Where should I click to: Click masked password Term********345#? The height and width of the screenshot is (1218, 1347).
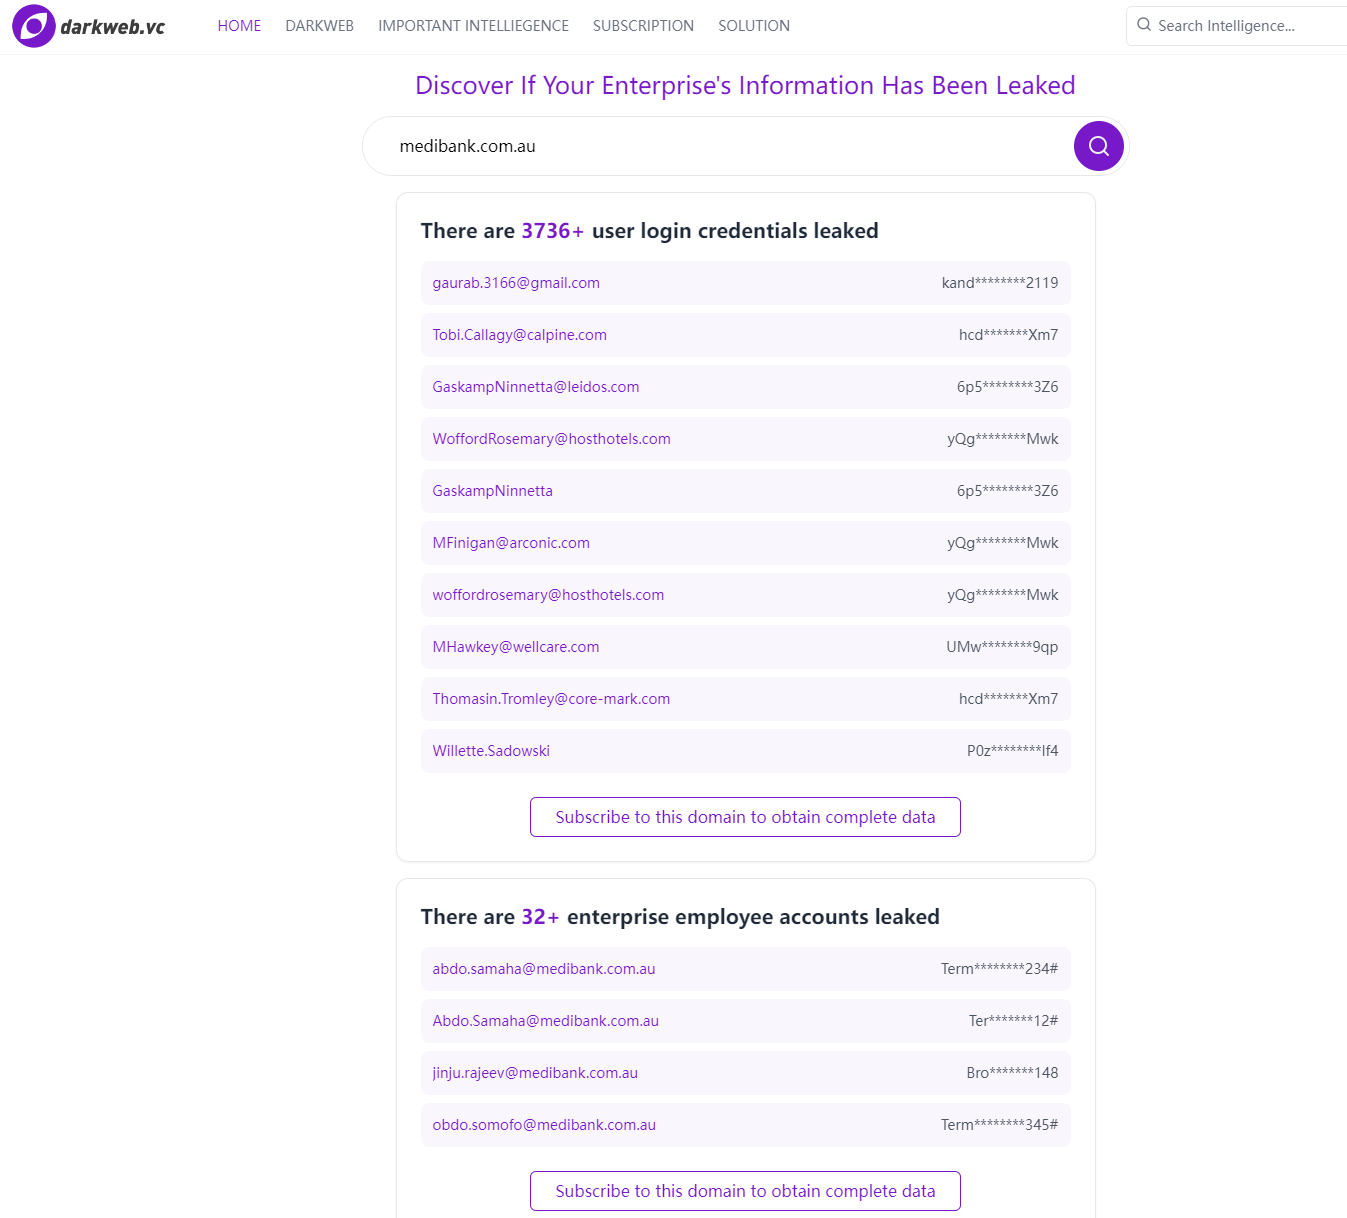point(999,1125)
